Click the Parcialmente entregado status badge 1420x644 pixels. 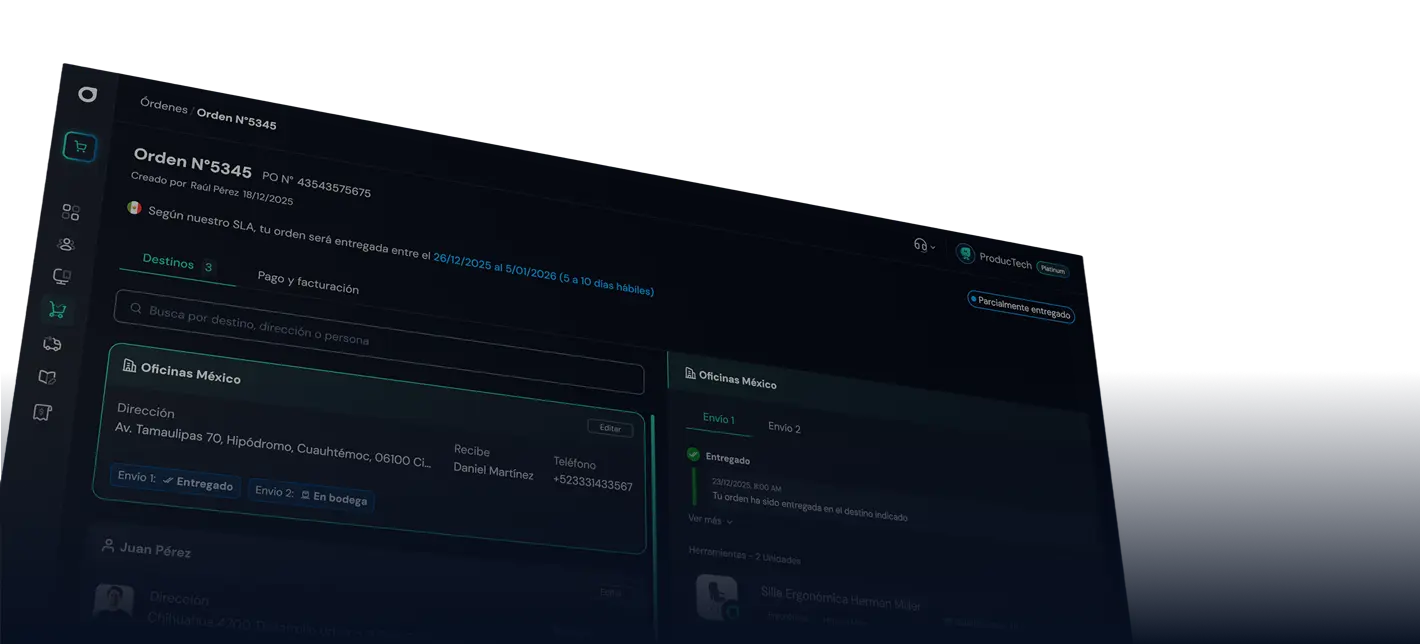point(1021,307)
